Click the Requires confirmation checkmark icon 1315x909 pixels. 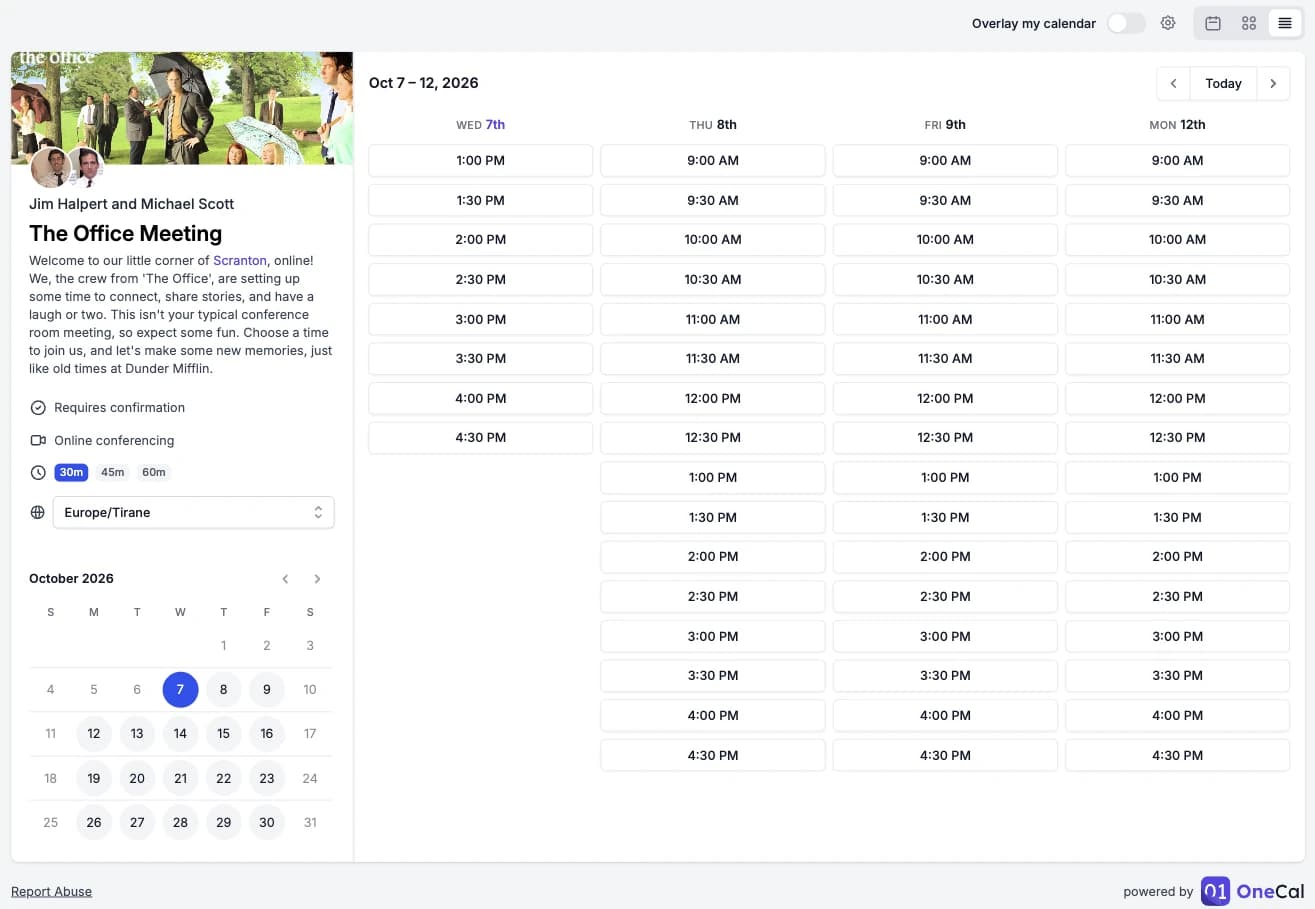coord(38,408)
